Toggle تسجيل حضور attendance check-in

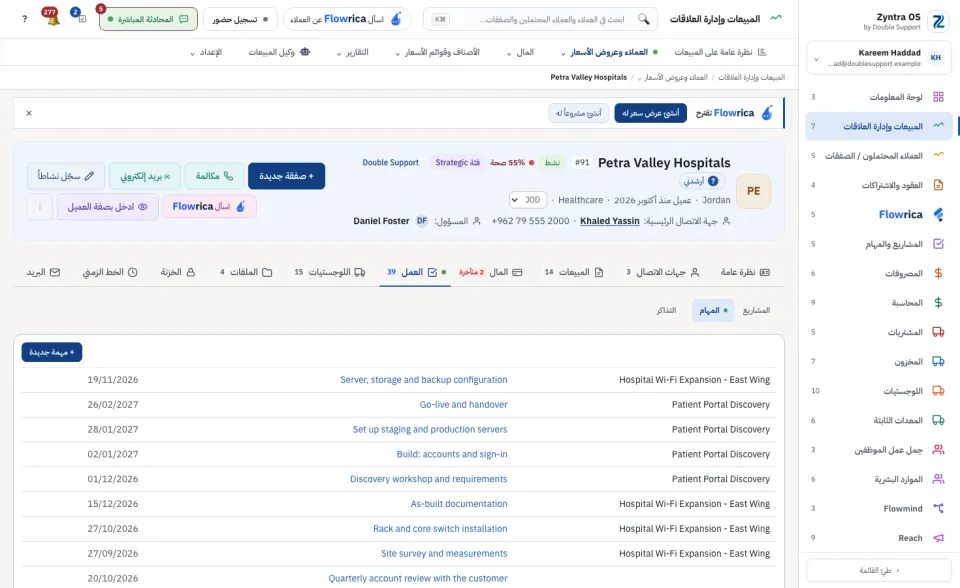click(x=240, y=19)
